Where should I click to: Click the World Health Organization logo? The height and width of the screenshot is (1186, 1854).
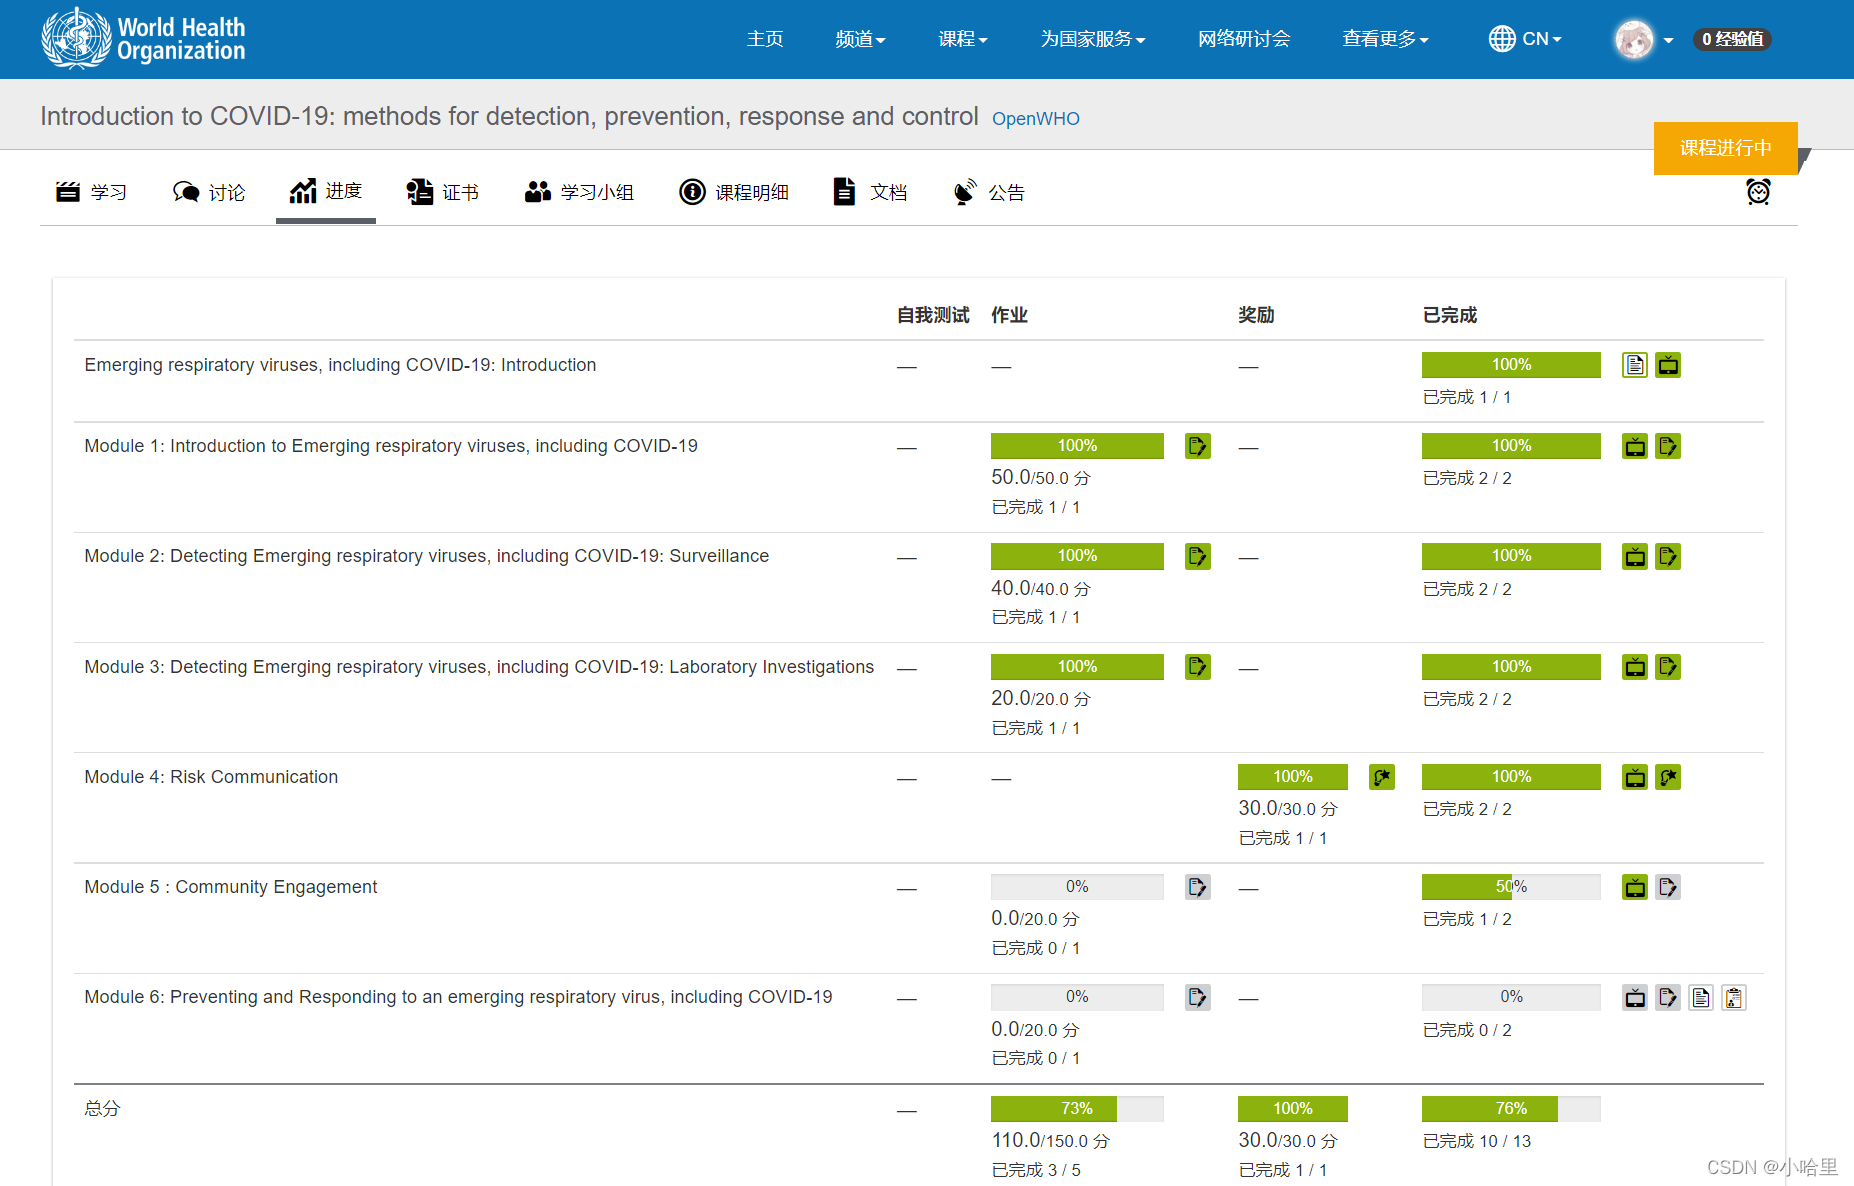tap(143, 38)
